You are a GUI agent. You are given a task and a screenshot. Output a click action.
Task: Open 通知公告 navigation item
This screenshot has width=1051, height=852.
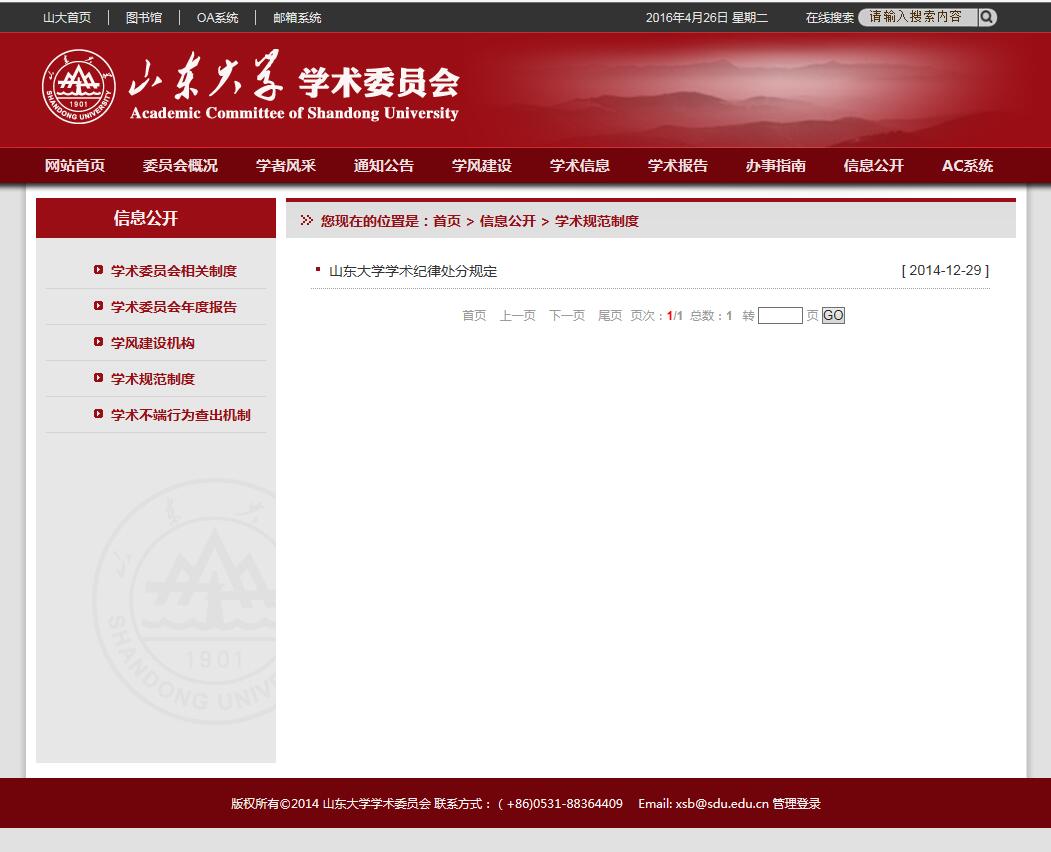[383, 166]
